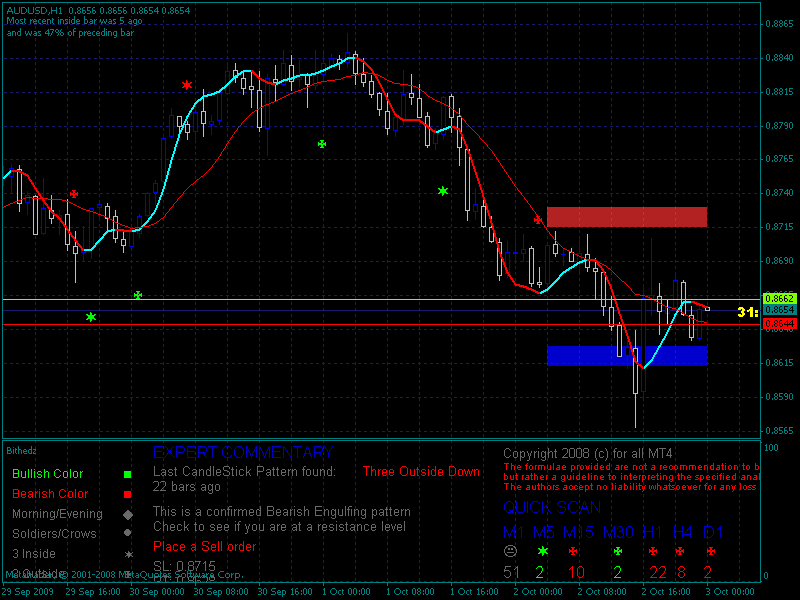Image resolution: width=800 pixels, height=600 pixels.
Task: Click the green asterisk icon under M5
Action: pos(543,551)
